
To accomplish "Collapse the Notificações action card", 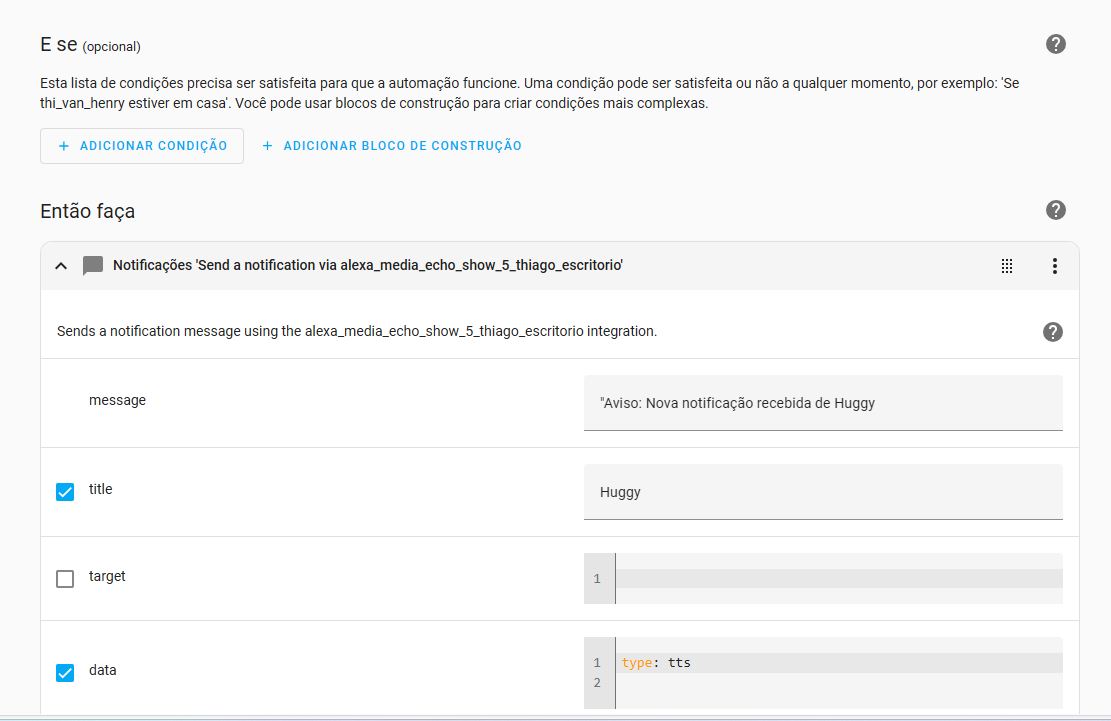I will (x=61, y=266).
